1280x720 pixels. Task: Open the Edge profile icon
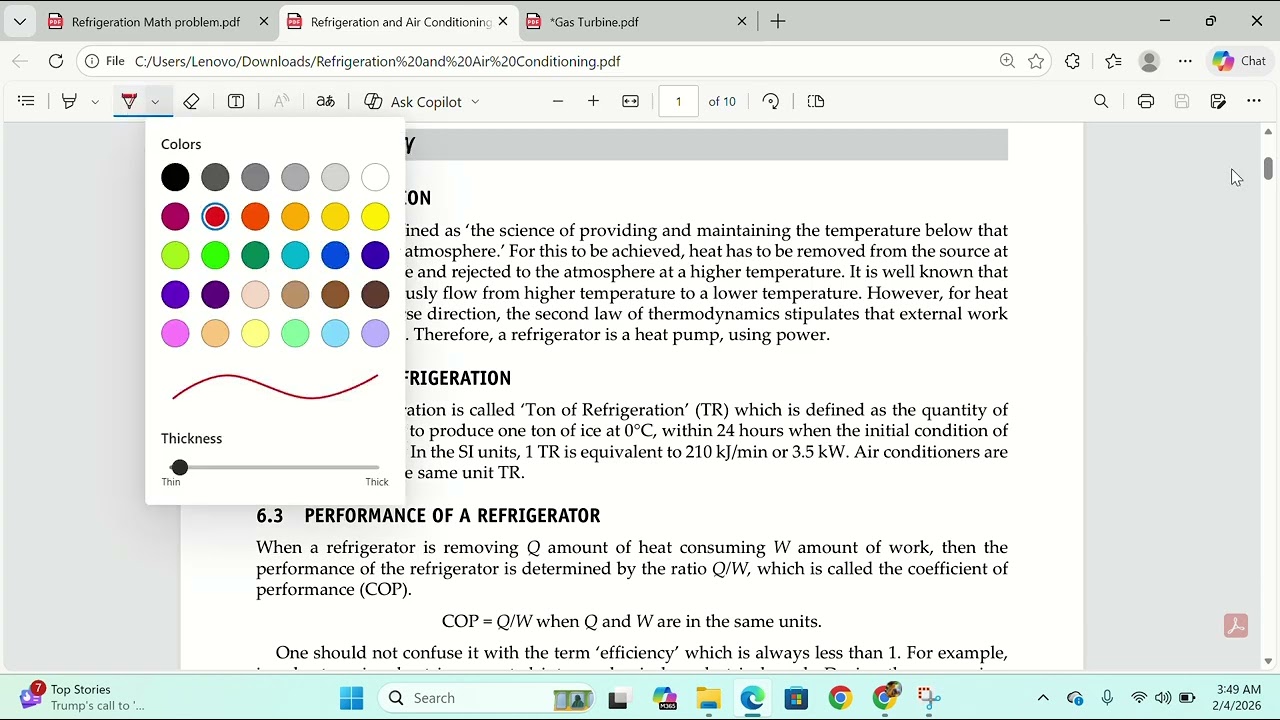click(1149, 61)
